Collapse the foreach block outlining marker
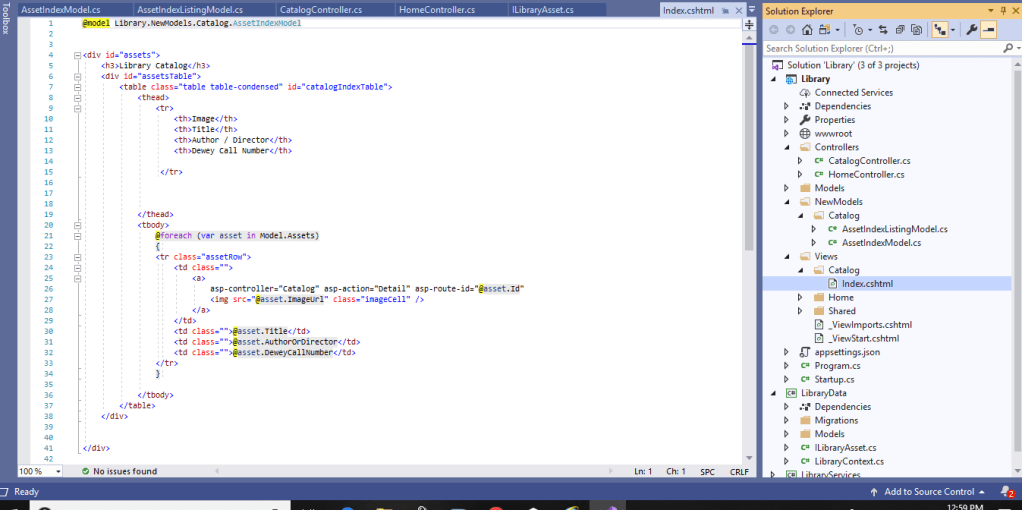Image resolution: width=1022 pixels, height=510 pixels. [76, 236]
